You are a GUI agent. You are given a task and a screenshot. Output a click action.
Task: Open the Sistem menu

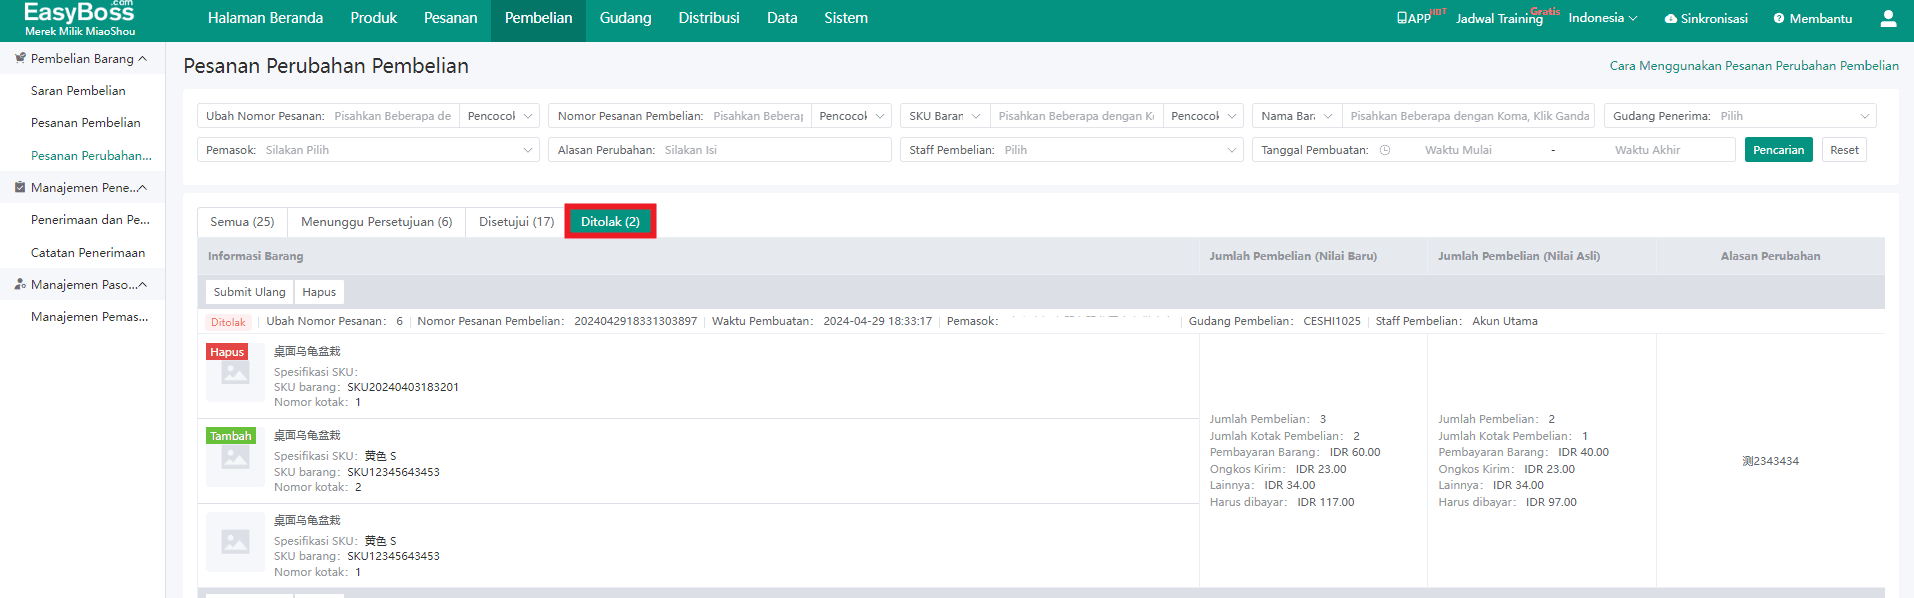click(x=846, y=18)
